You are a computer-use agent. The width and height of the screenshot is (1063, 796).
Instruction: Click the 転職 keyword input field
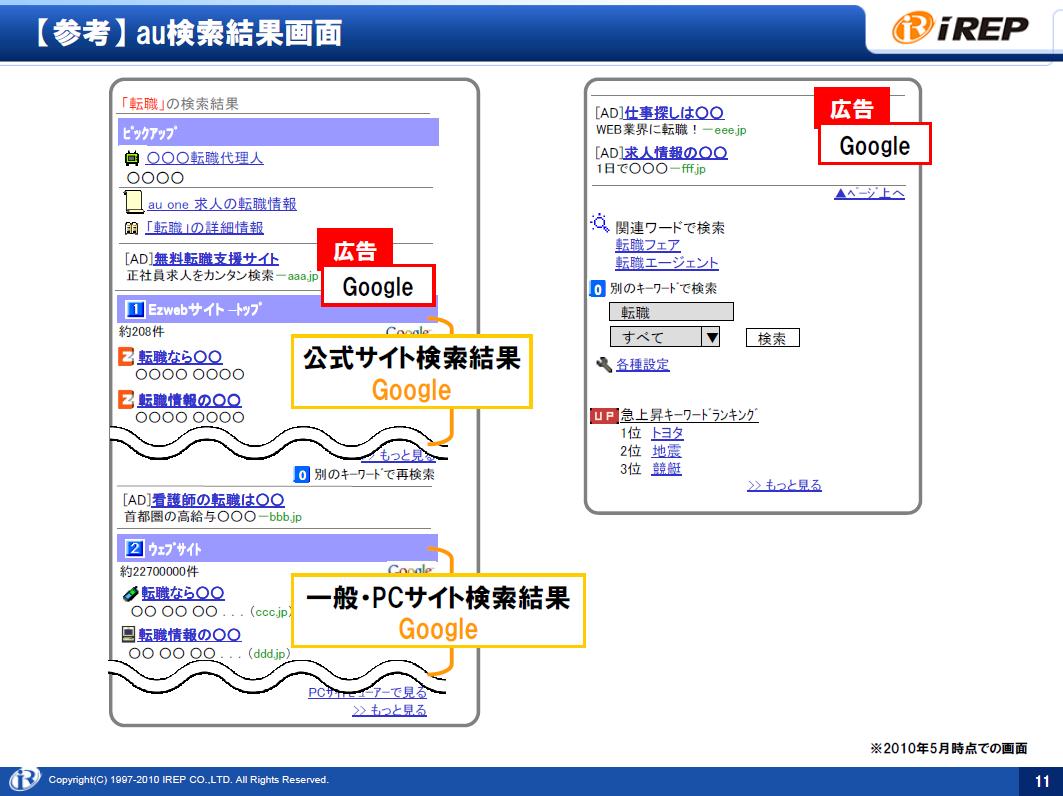[x=671, y=312]
